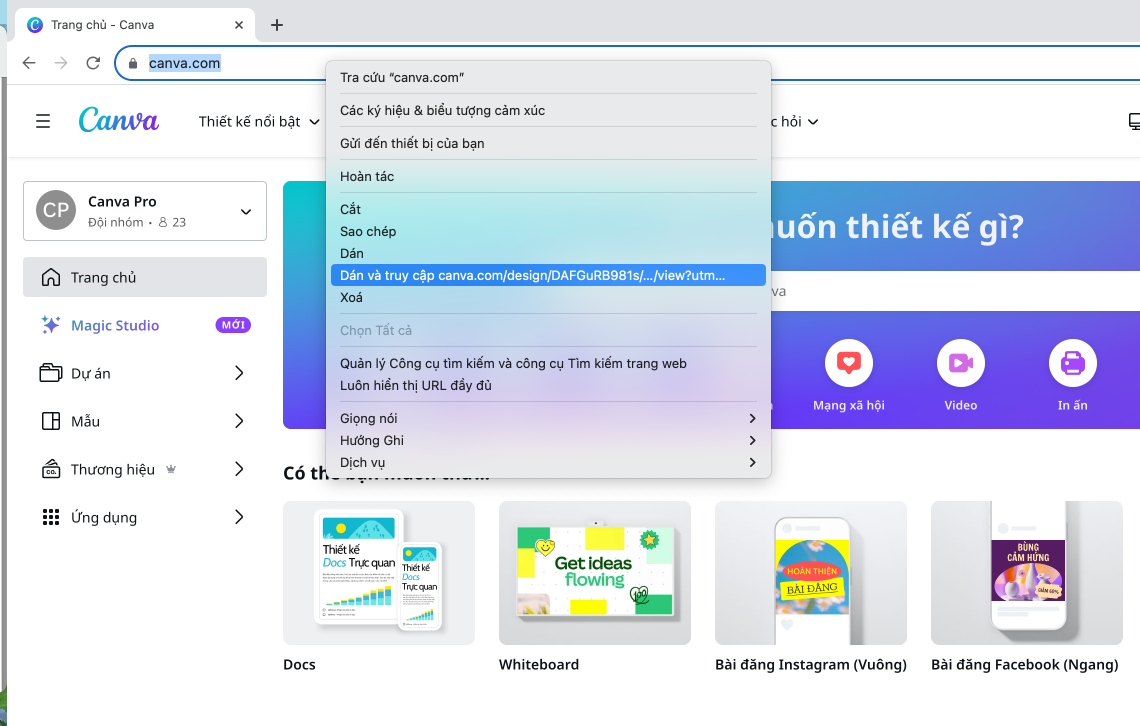Click the MỚI badge next to Magic Studio
This screenshot has width=1140, height=726.
point(233,325)
